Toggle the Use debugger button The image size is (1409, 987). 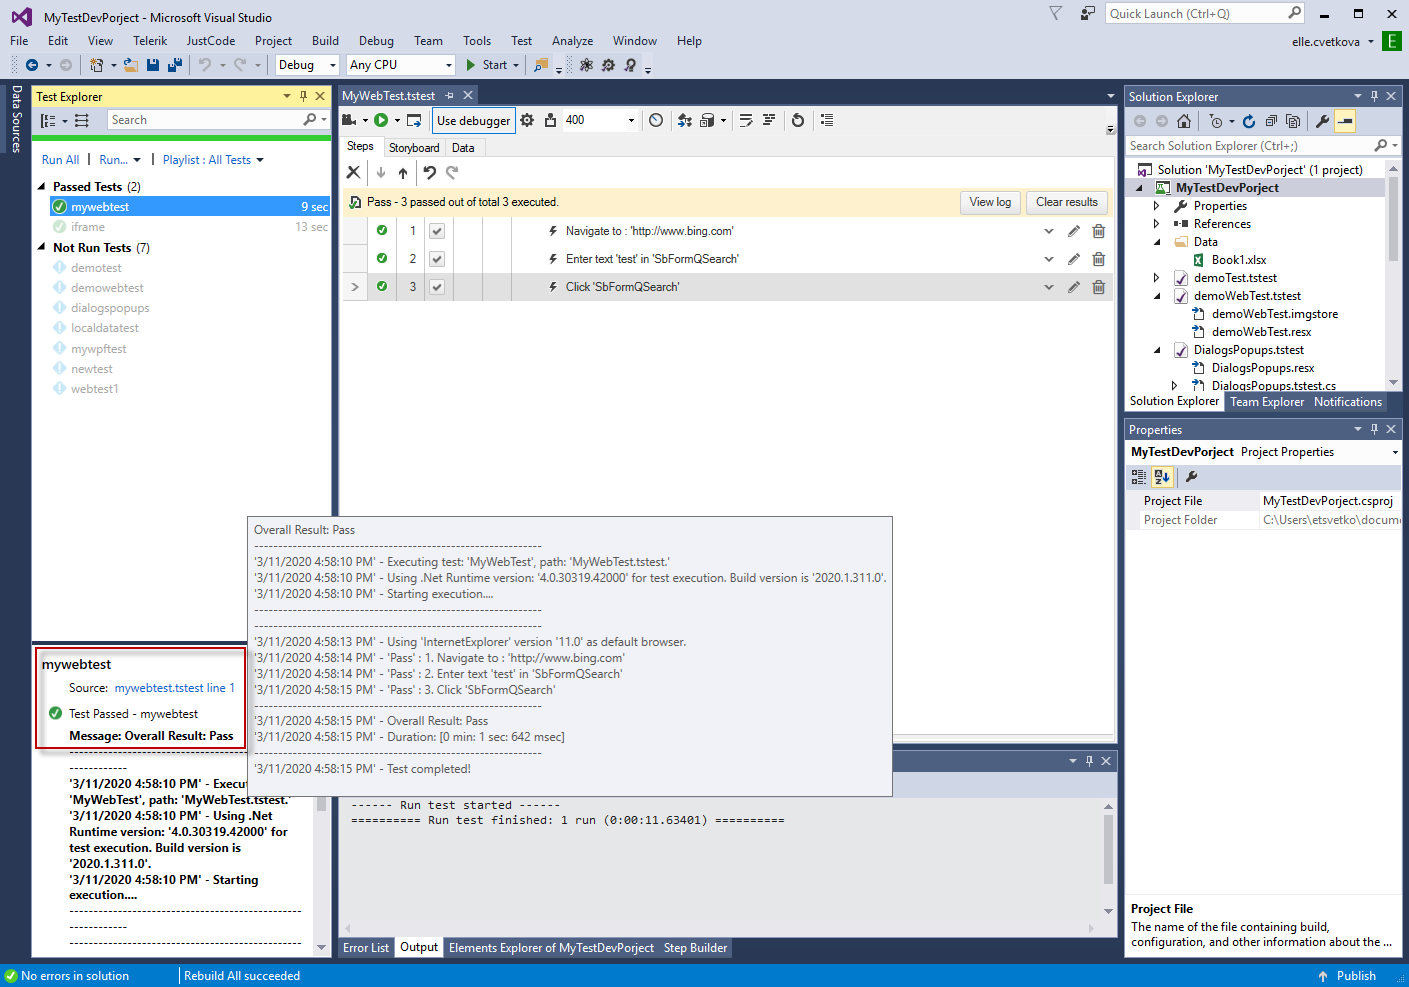point(474,120)
